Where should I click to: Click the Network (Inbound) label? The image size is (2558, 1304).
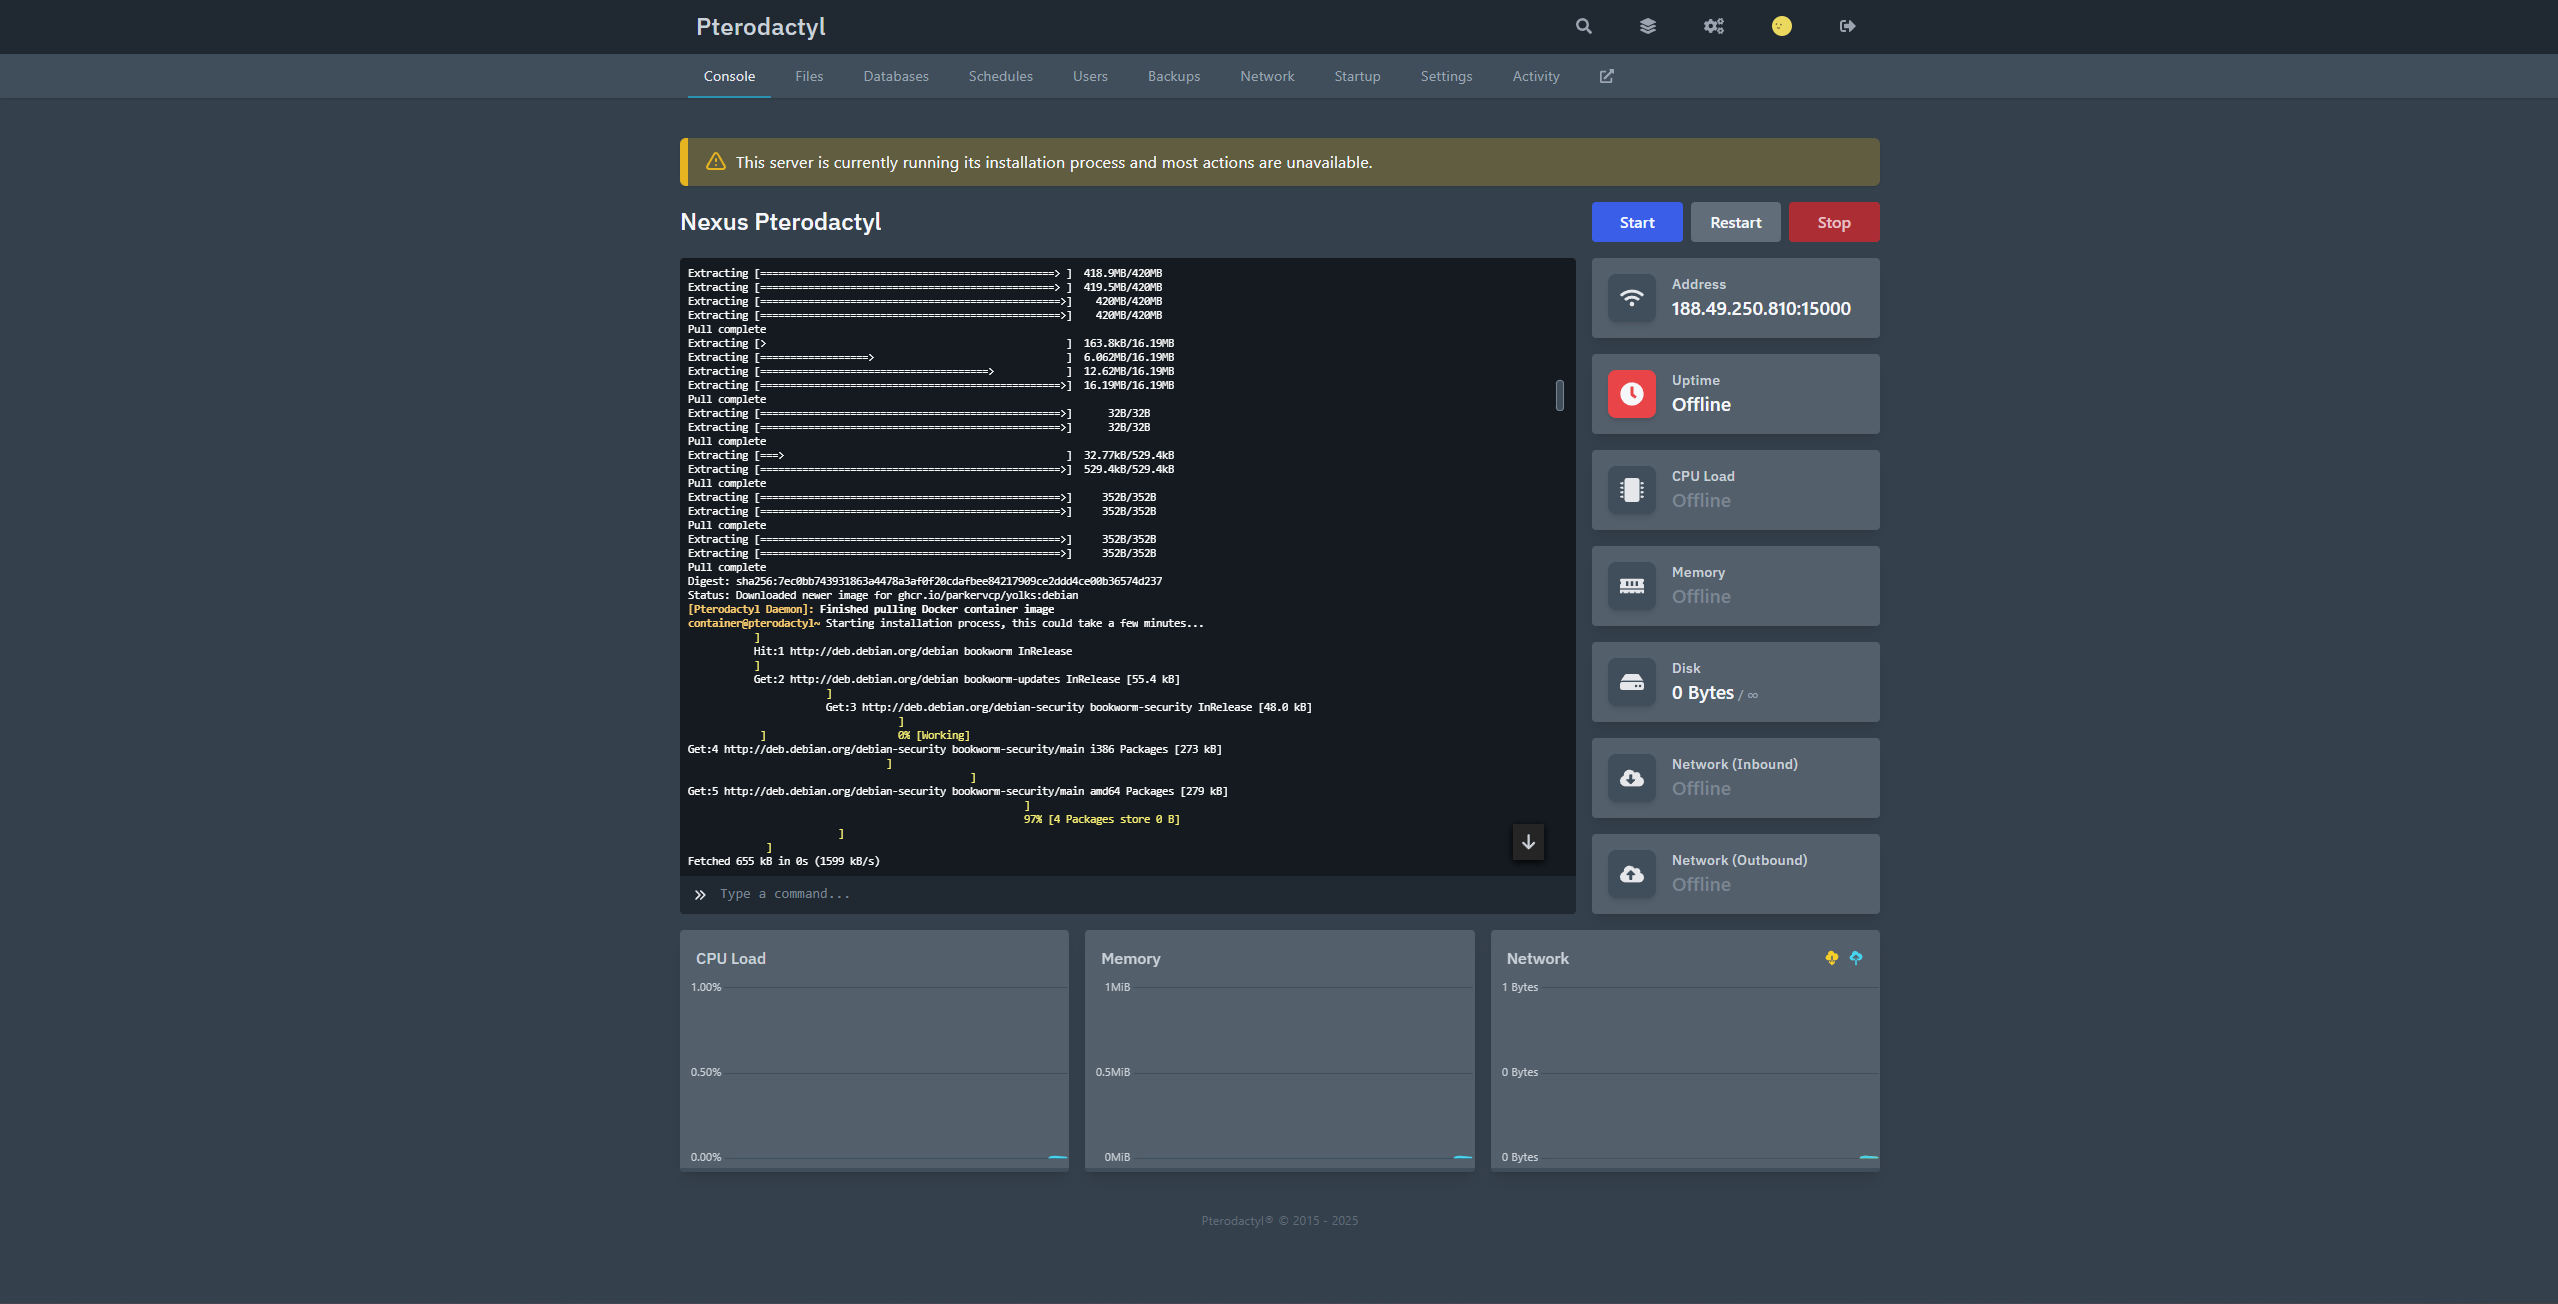tap(1735, 764)
